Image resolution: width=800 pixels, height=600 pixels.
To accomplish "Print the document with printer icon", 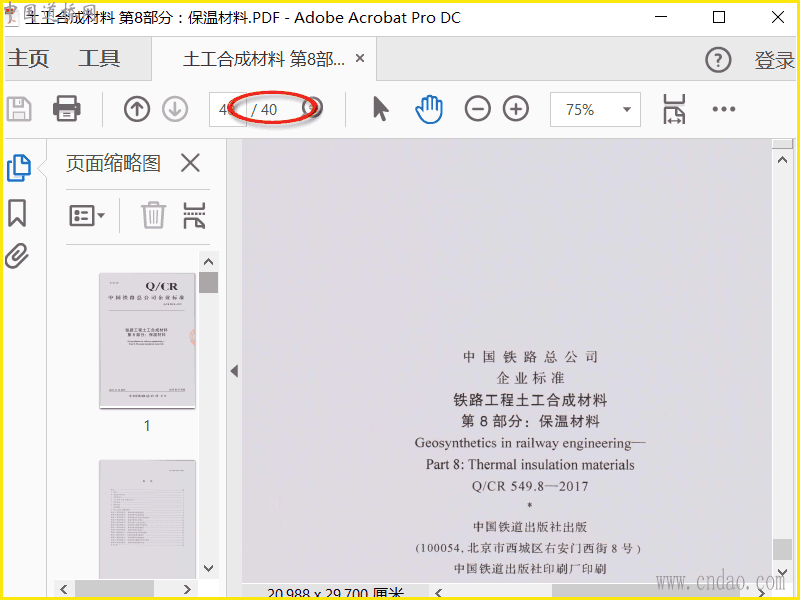I will (67, 109).
